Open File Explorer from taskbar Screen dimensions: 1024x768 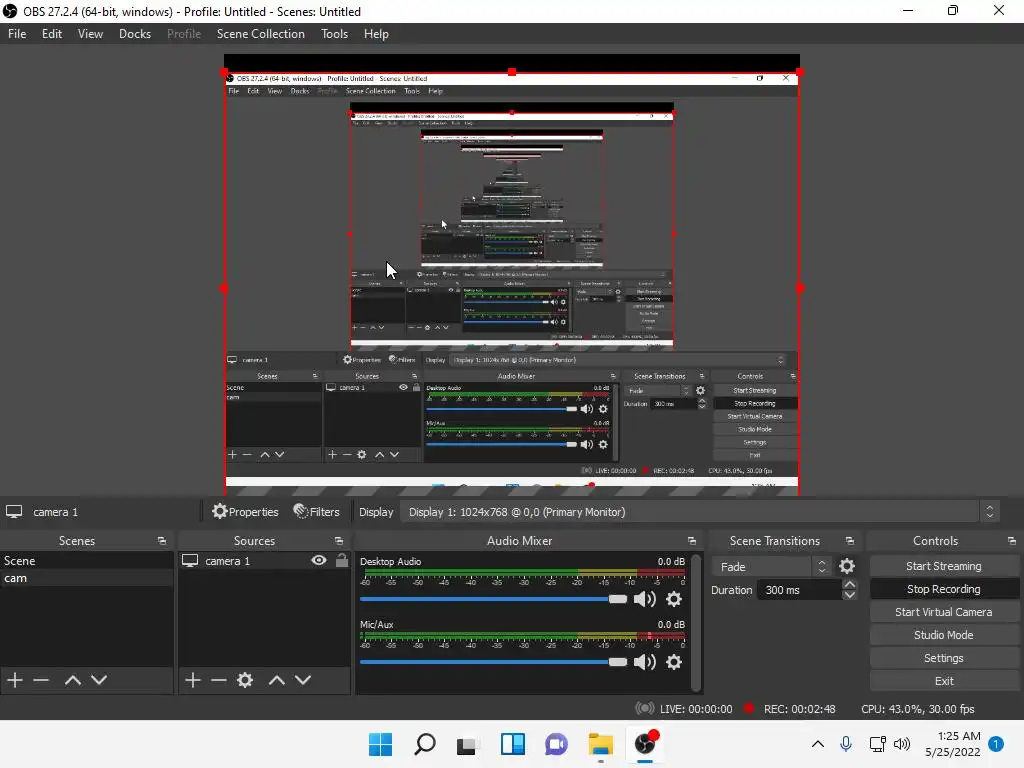[x=600, y=744]
